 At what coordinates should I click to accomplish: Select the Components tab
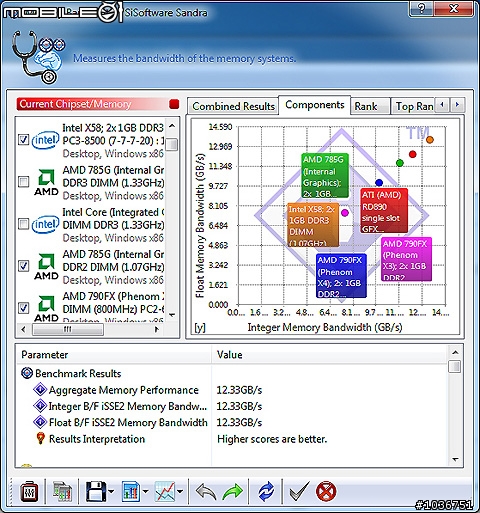(315, 105)
